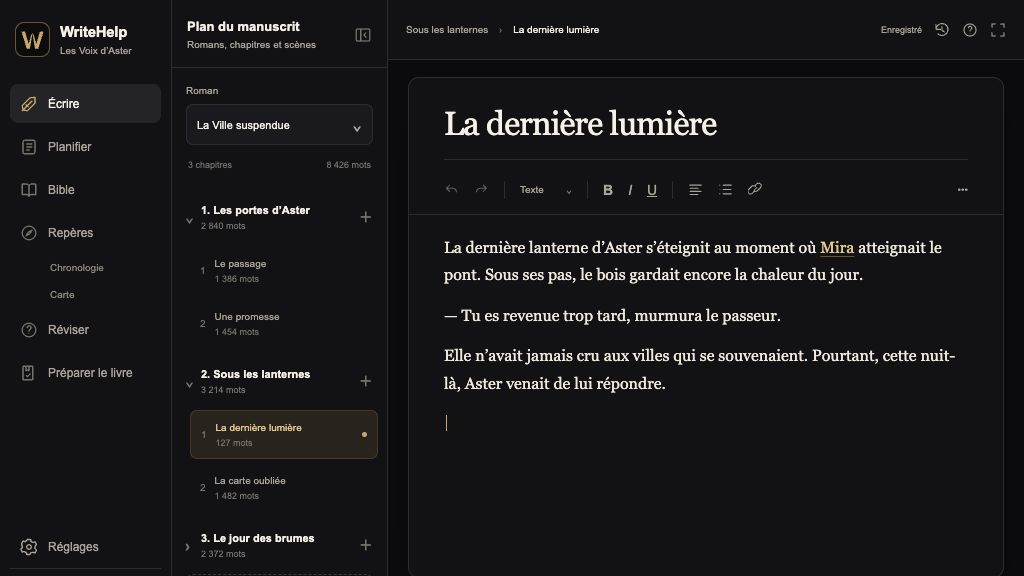Toggle bold formatting
The image size is (1024, 576).
607,189
